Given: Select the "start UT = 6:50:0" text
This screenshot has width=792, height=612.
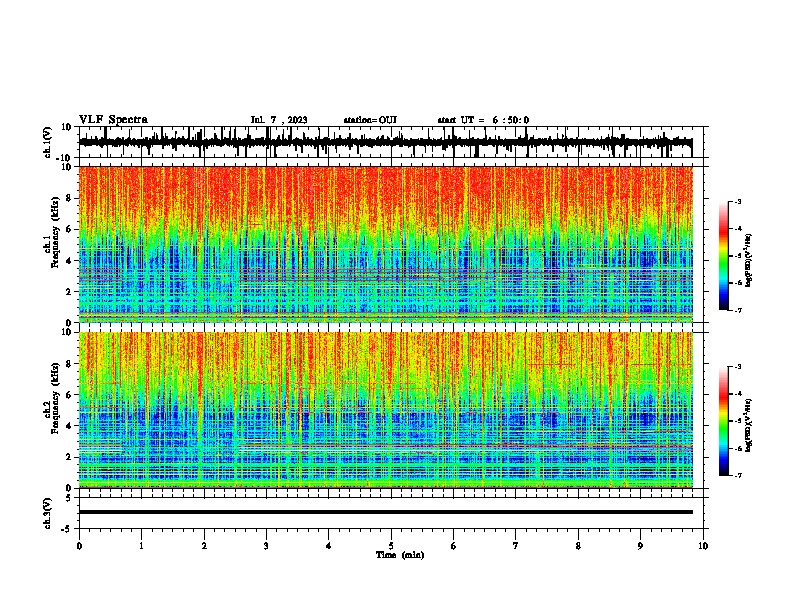Looking at the screenshot, I should 483,120.
